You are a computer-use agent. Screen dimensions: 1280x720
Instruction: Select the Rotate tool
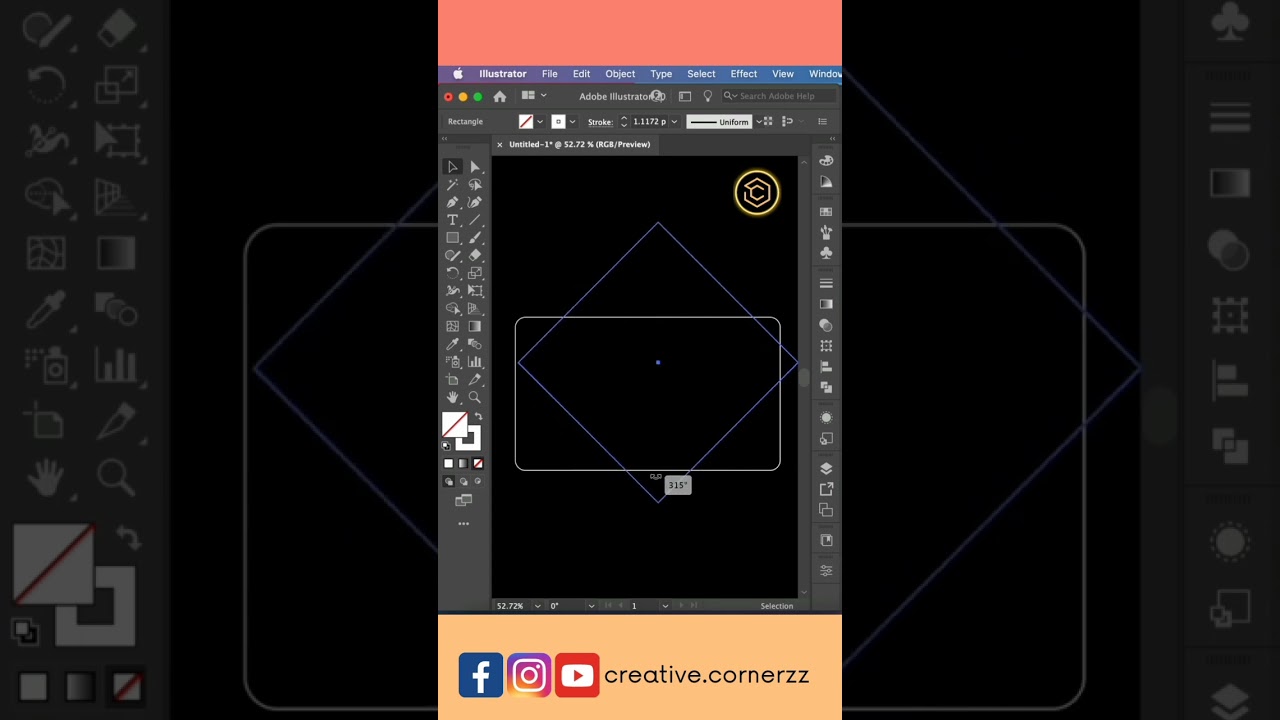[x=452, y=273]
